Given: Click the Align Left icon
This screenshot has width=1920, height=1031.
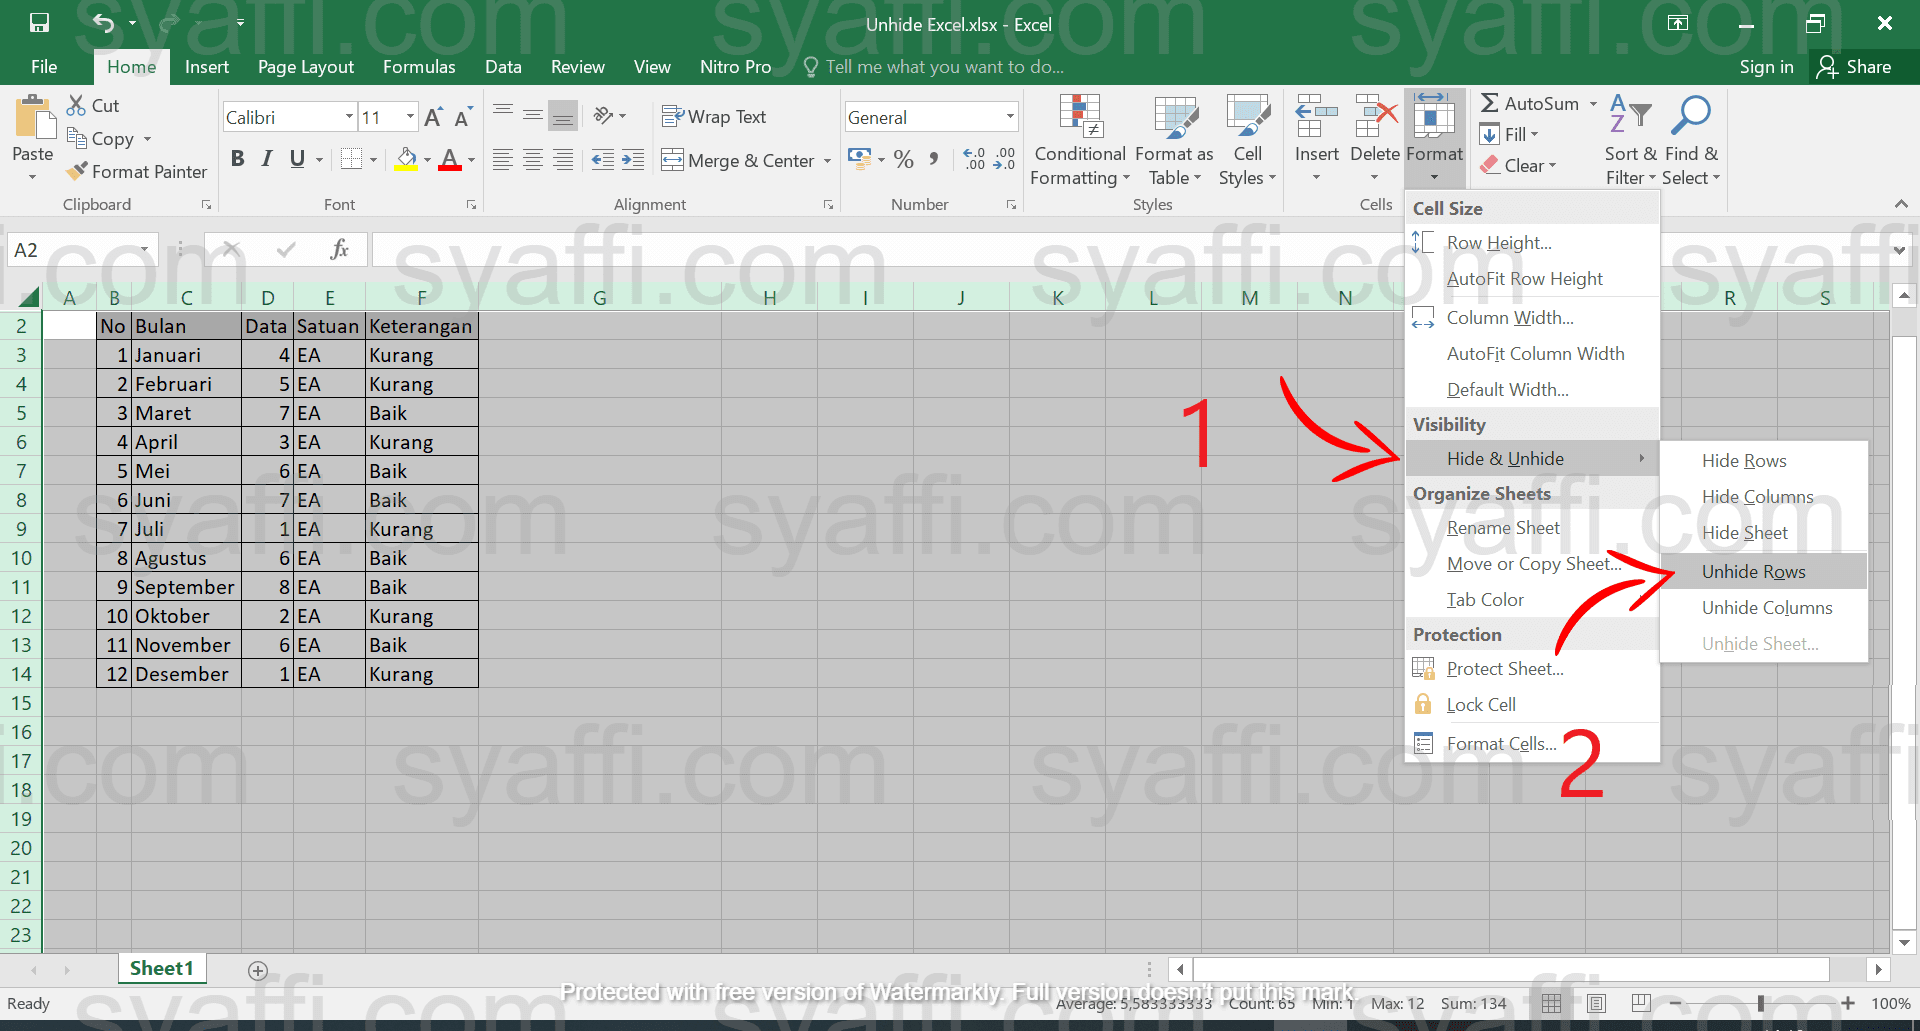Looking at the screenshot, I should [503, 159].
